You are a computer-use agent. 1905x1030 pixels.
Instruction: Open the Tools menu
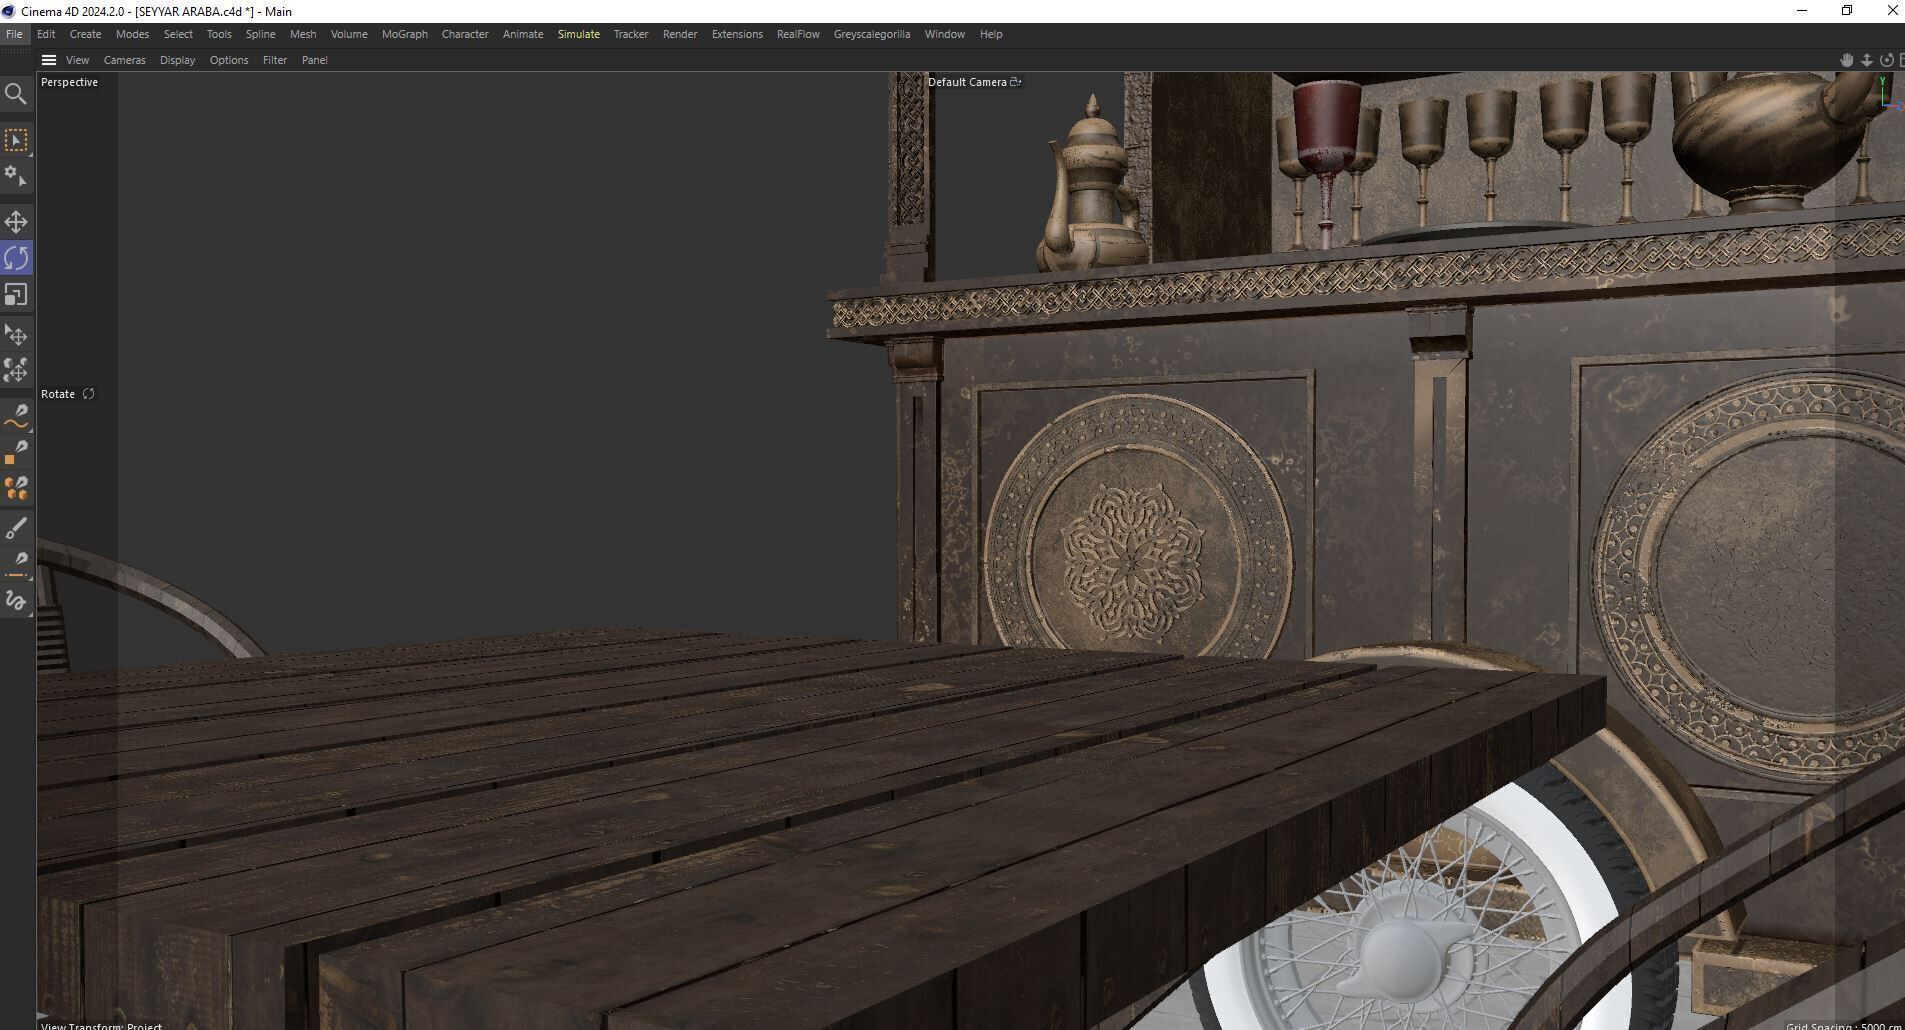point(219,34)
